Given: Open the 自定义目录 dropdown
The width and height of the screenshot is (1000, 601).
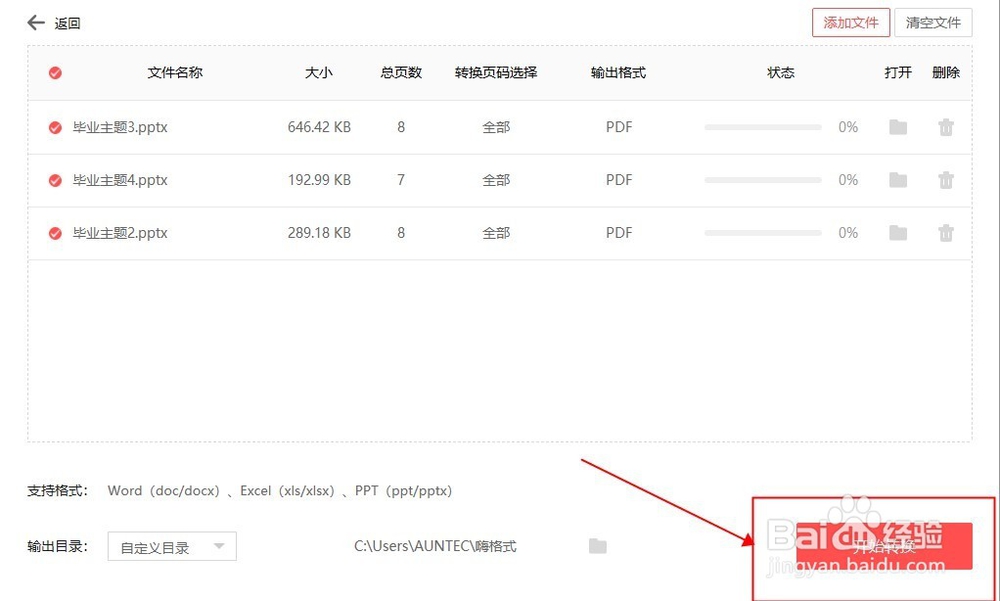Looking at the screenshot, I should 171,546.
